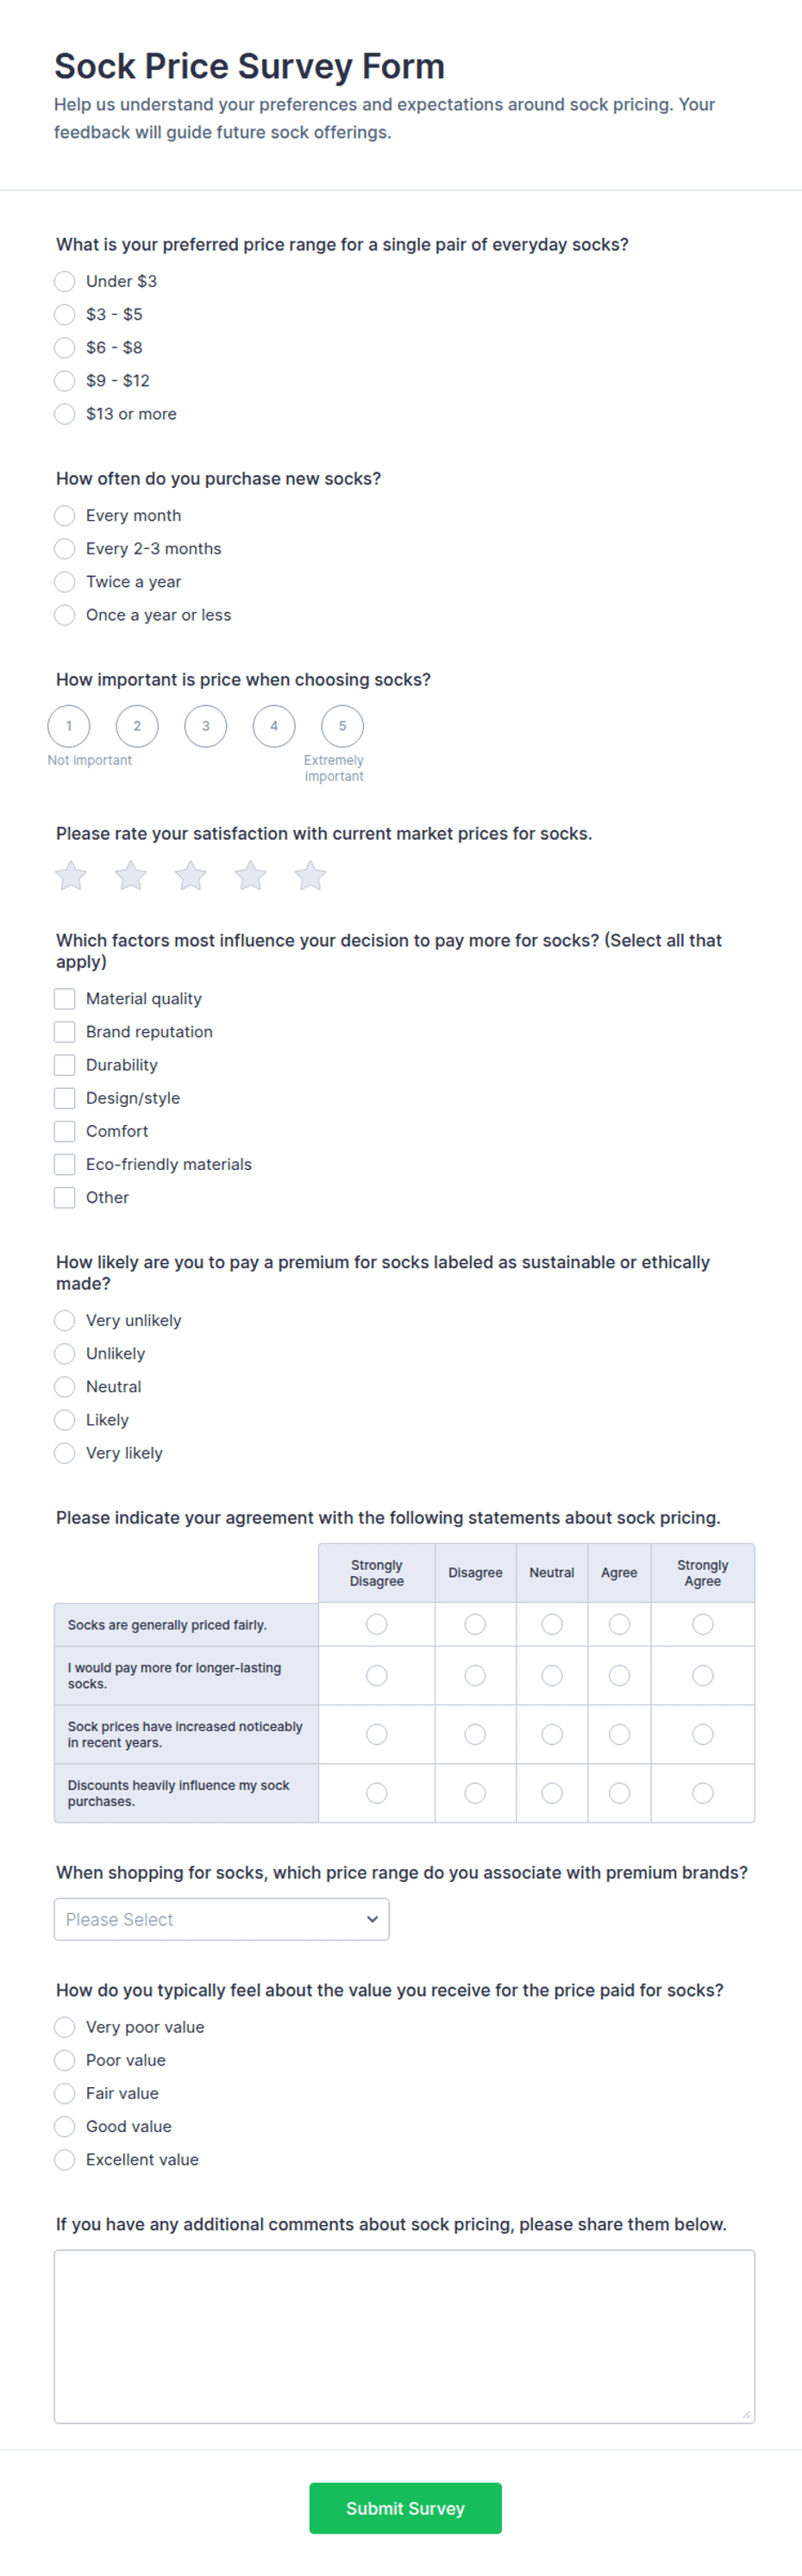This screenshot has height=2576, width=802.
Task: Tick the Eco-friendly materials option
Action: click(65, 1165)
